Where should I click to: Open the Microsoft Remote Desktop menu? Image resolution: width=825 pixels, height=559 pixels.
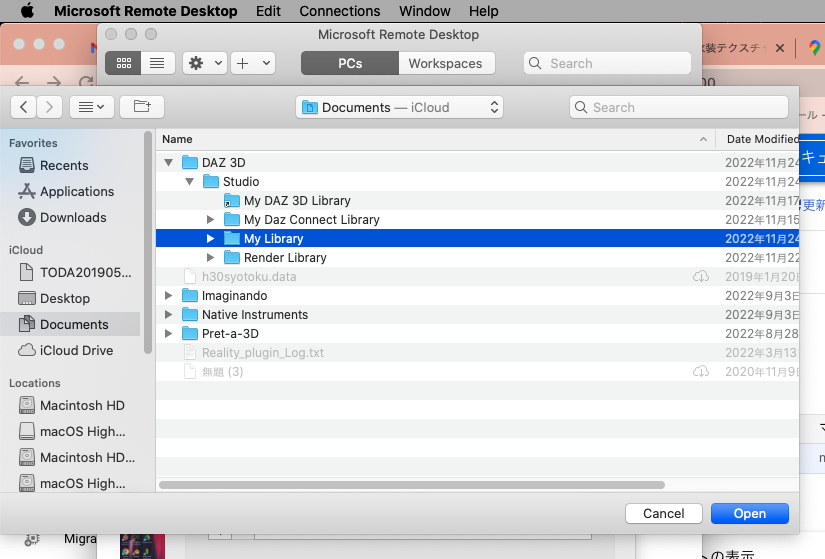[x=145, y=11]
